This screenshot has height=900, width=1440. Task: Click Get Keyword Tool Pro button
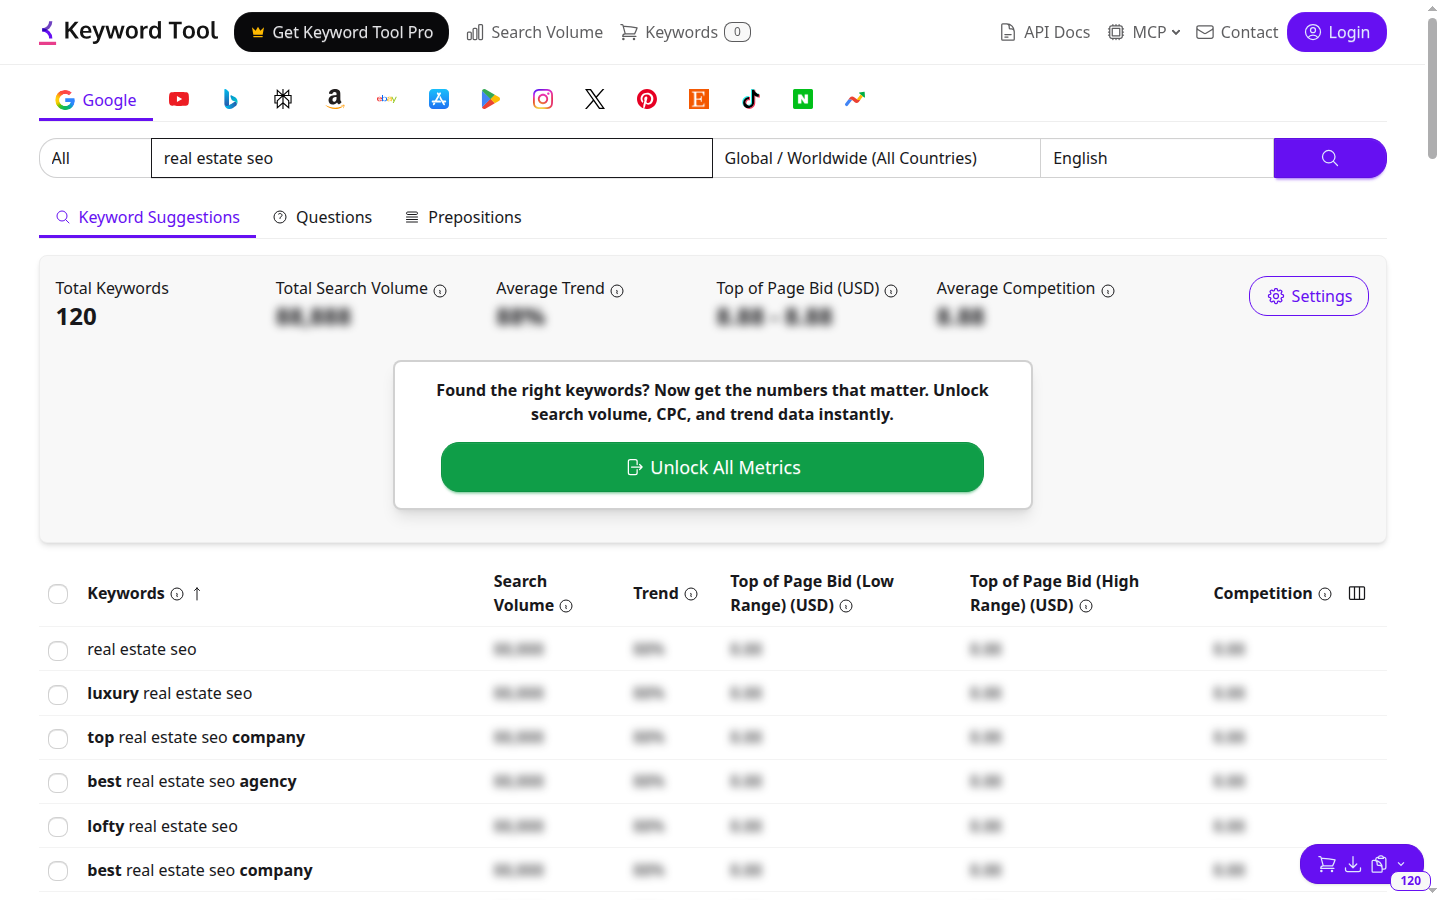[x=341, y=32]
